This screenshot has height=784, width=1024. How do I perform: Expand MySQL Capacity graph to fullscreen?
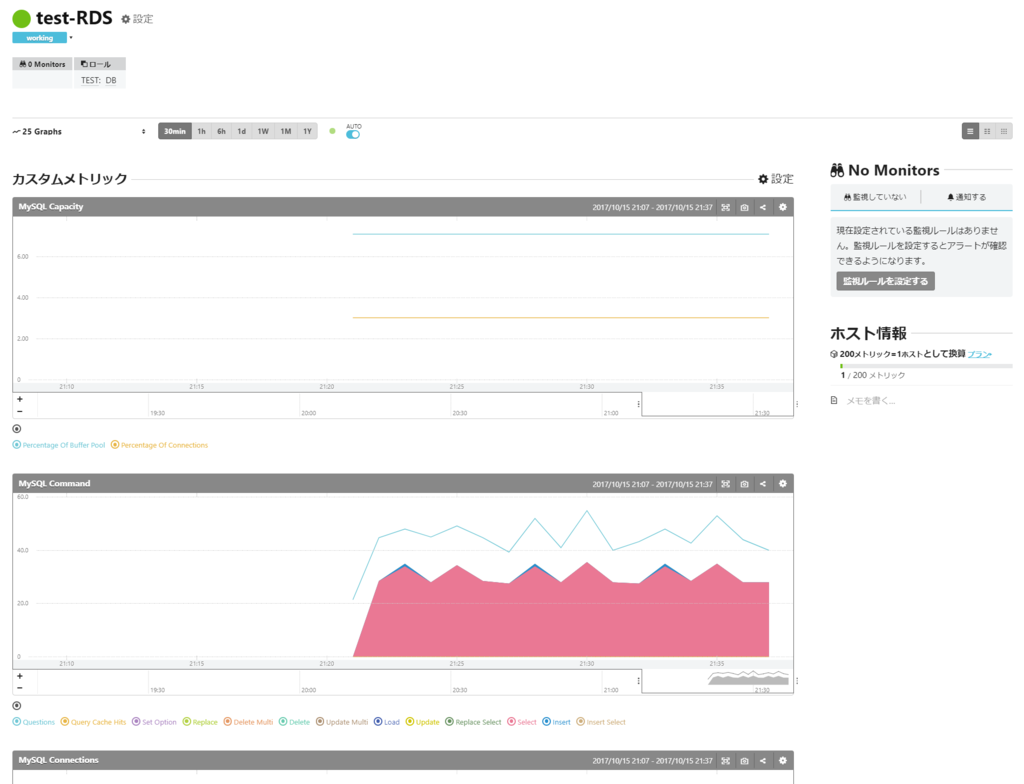[726, 207]
